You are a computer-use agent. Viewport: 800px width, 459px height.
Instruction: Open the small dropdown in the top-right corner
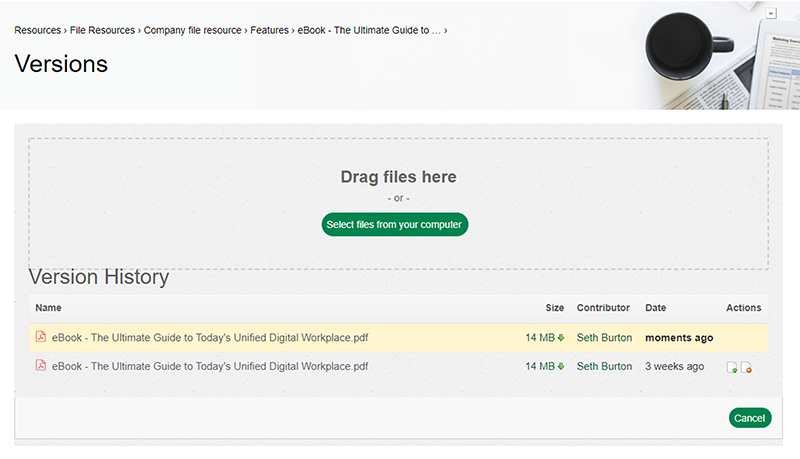[771, 13]
